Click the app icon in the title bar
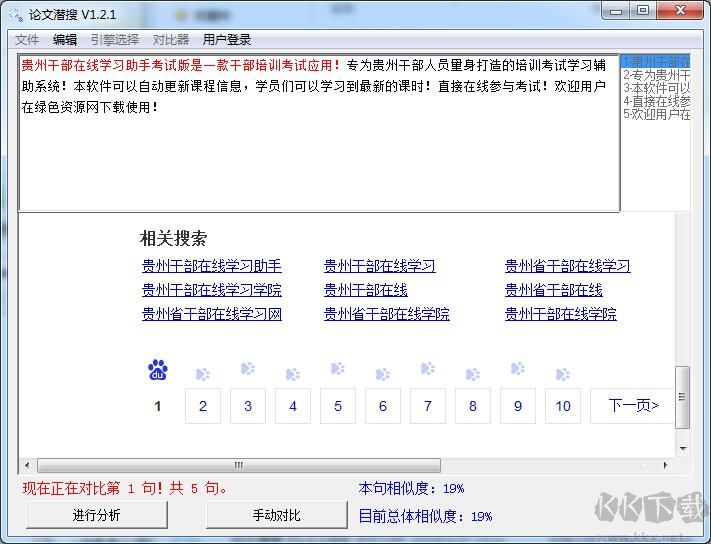 point(14,14)
